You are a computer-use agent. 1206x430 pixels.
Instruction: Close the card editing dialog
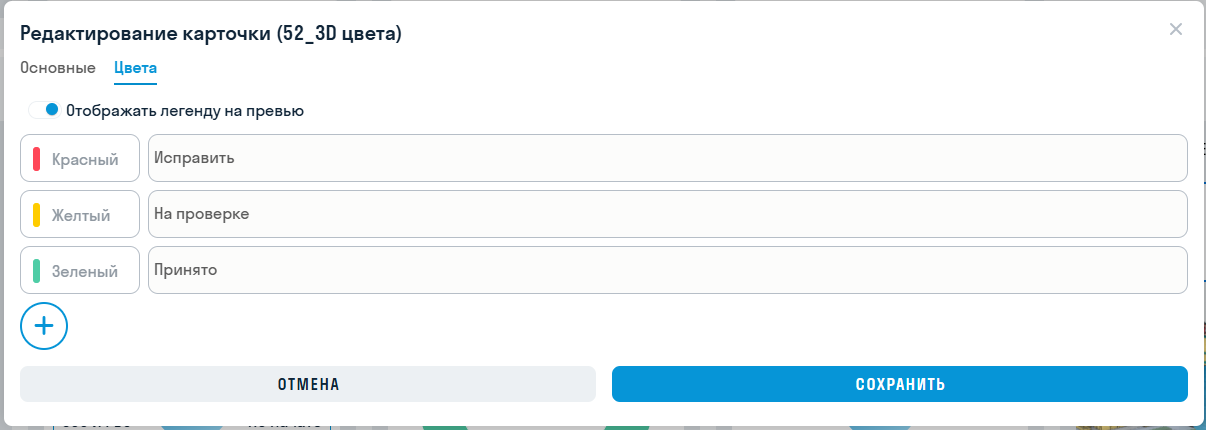tap(1176, 29)
